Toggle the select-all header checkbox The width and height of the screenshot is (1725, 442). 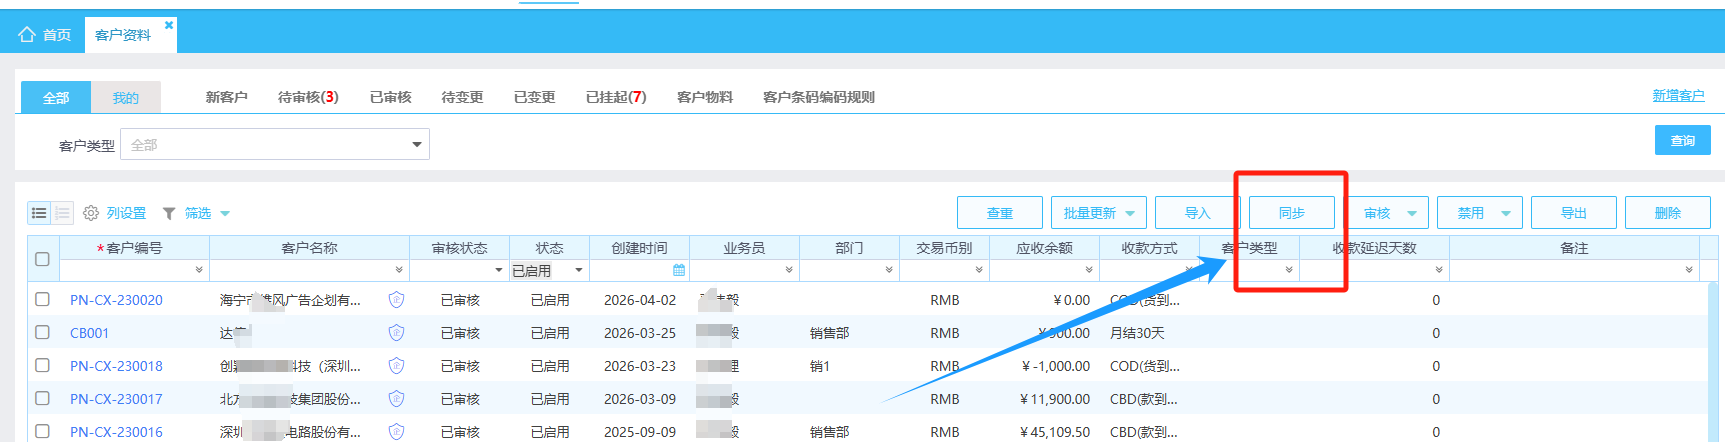point(42,259)
